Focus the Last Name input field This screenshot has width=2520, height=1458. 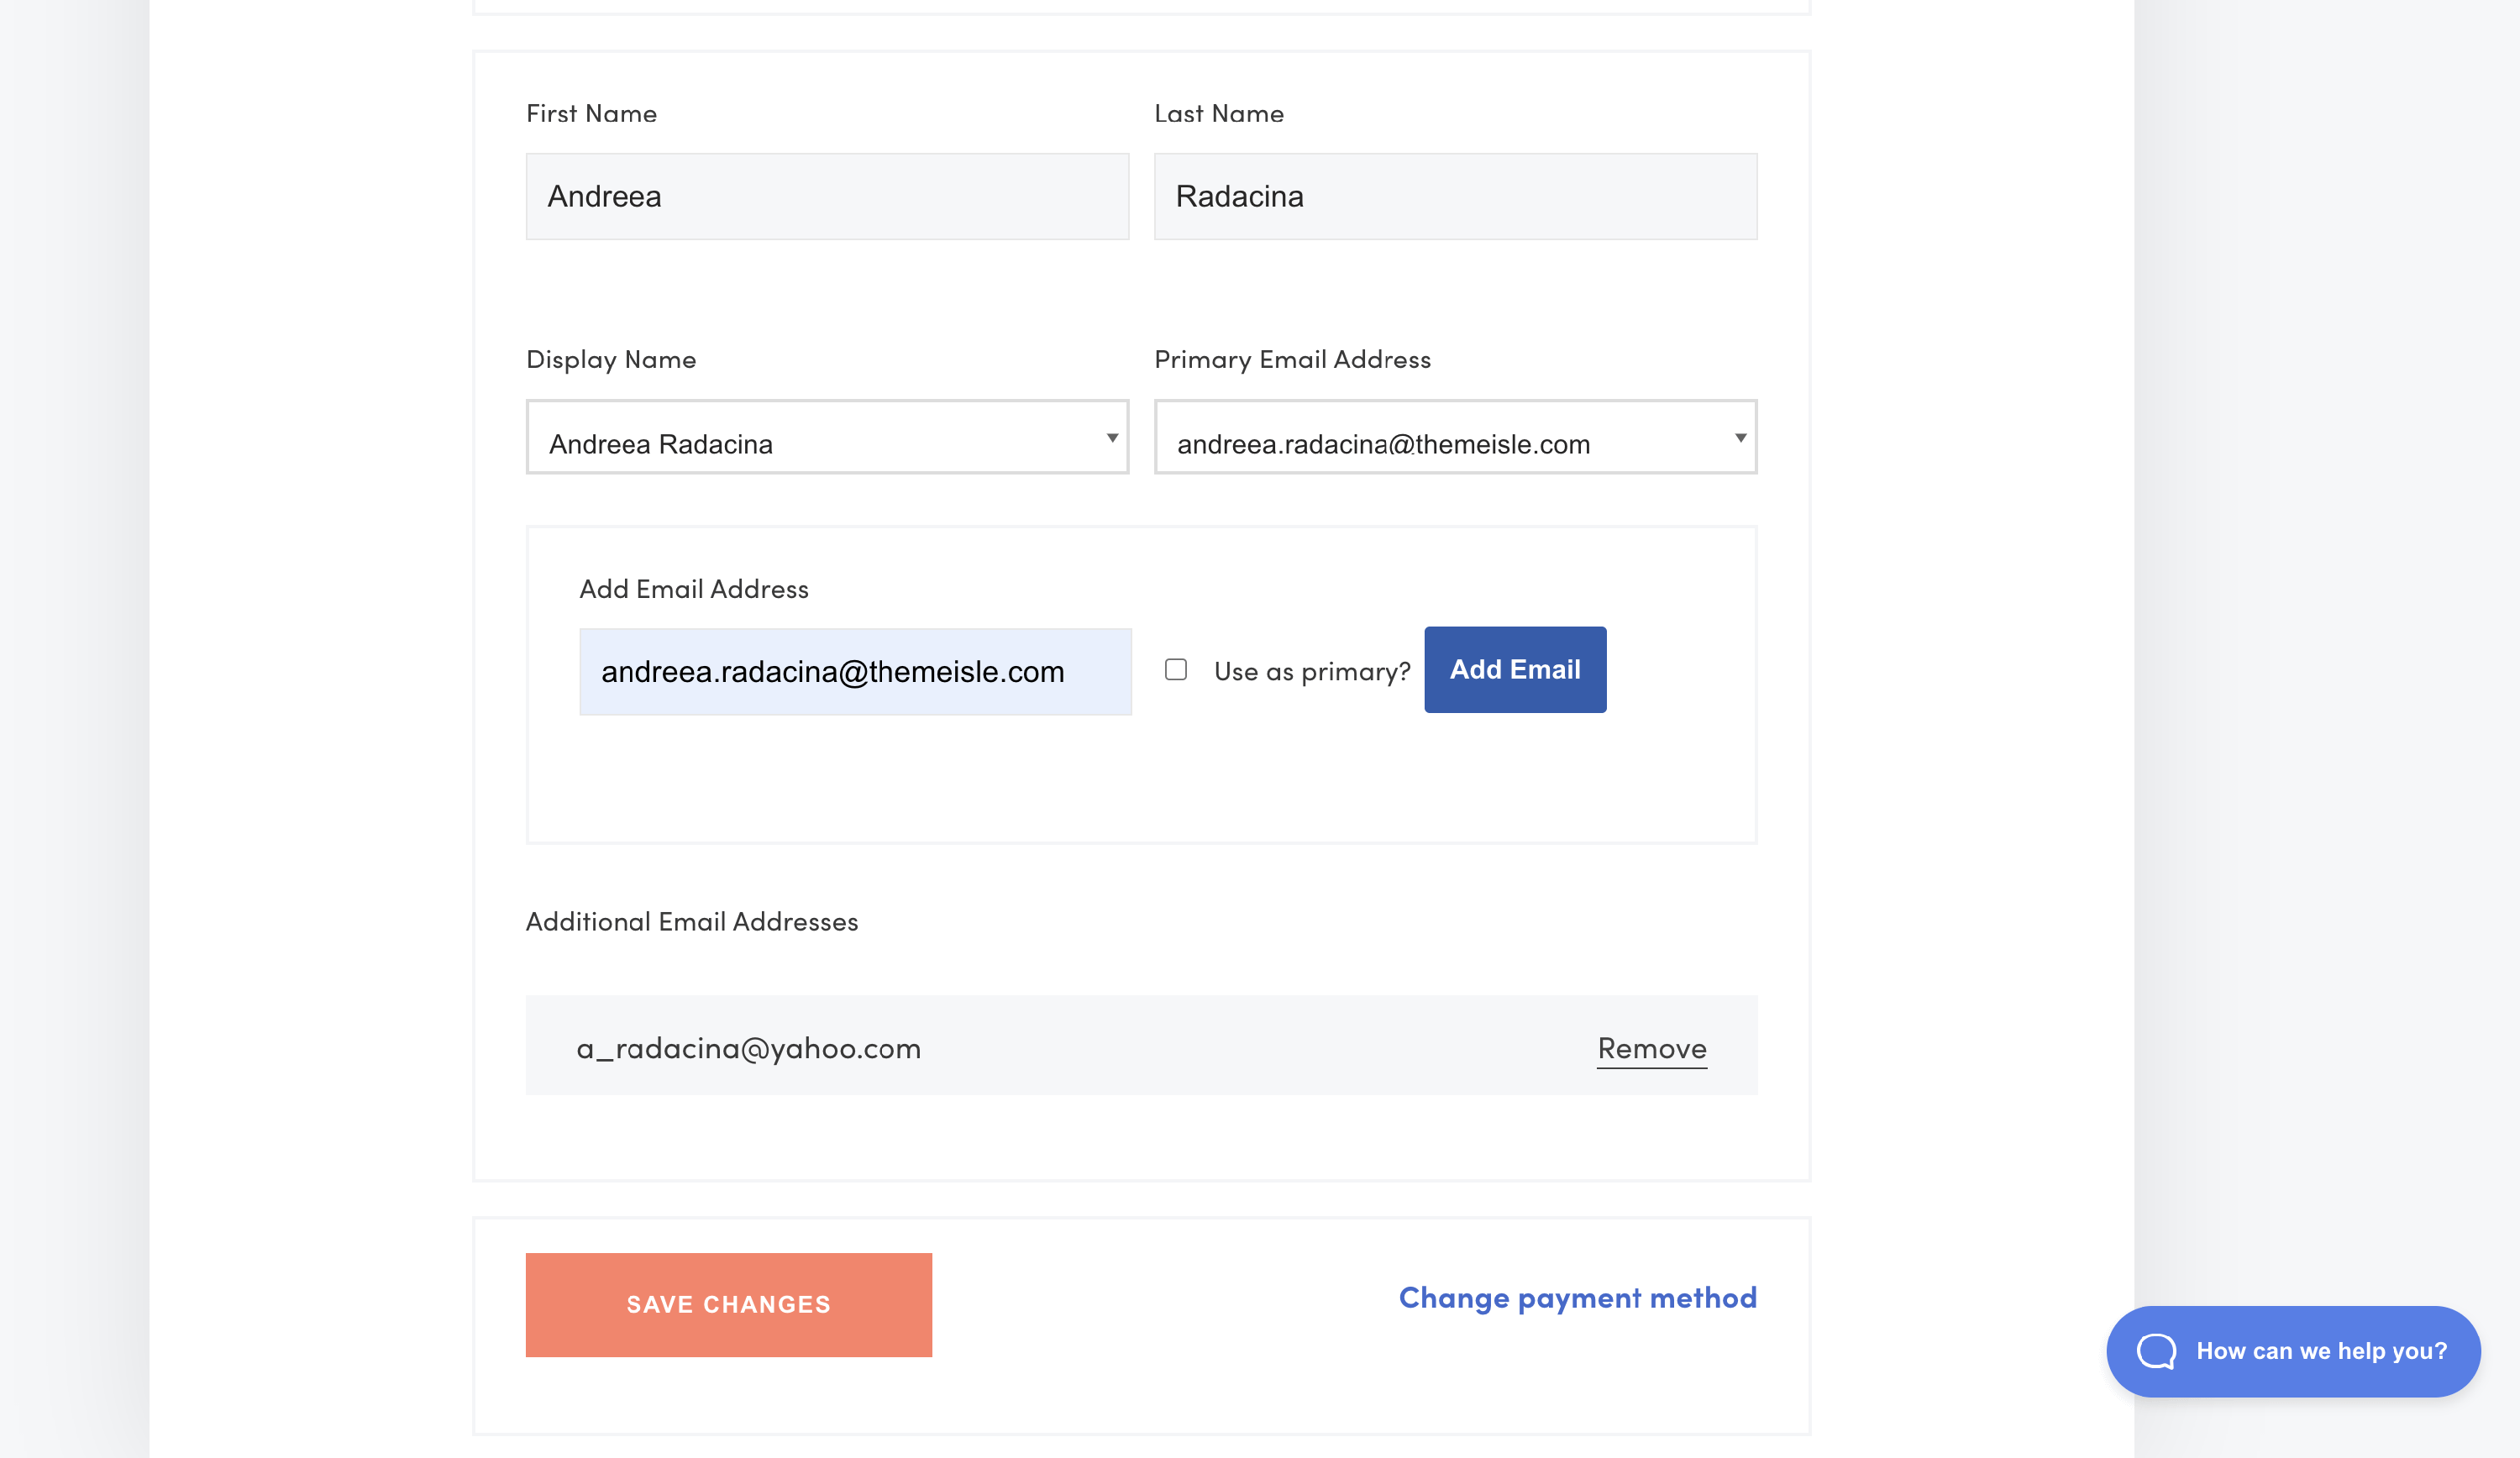[1454, 196]
